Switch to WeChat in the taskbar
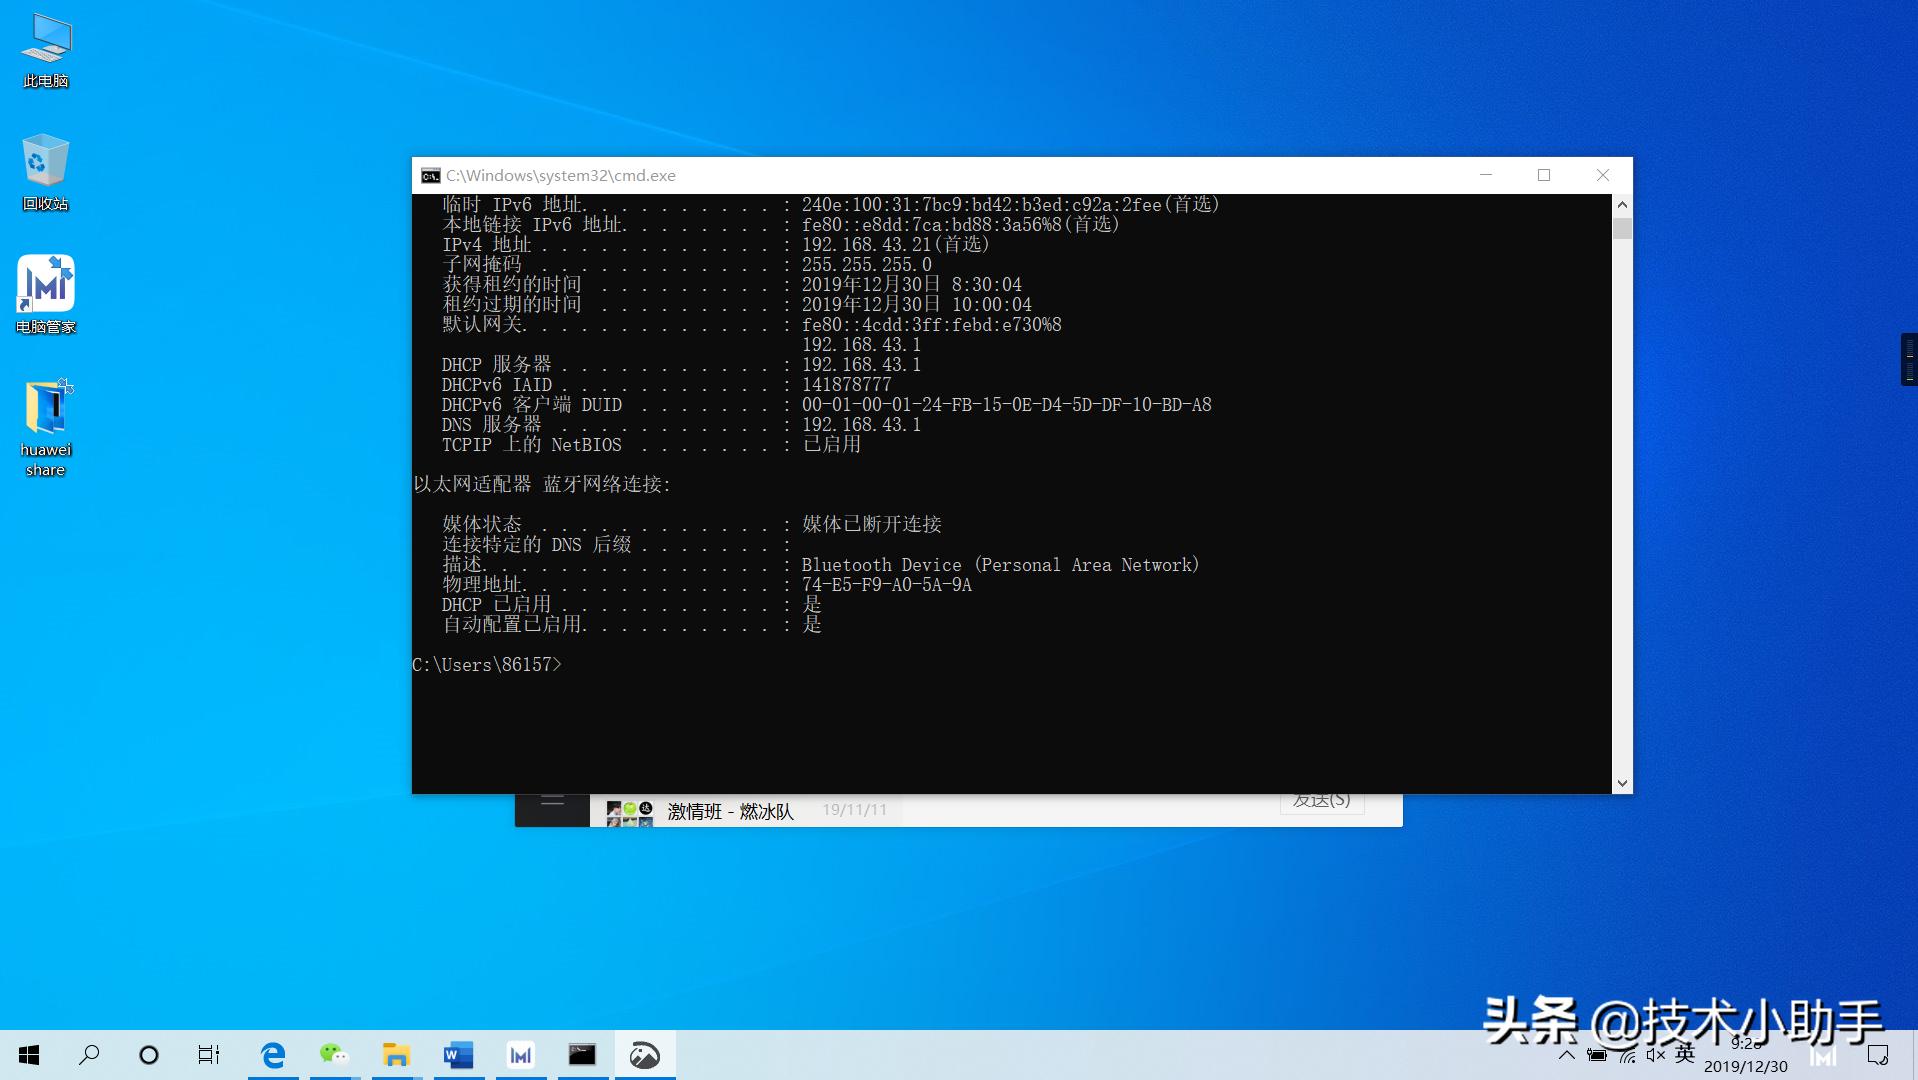 point(334,1055)
